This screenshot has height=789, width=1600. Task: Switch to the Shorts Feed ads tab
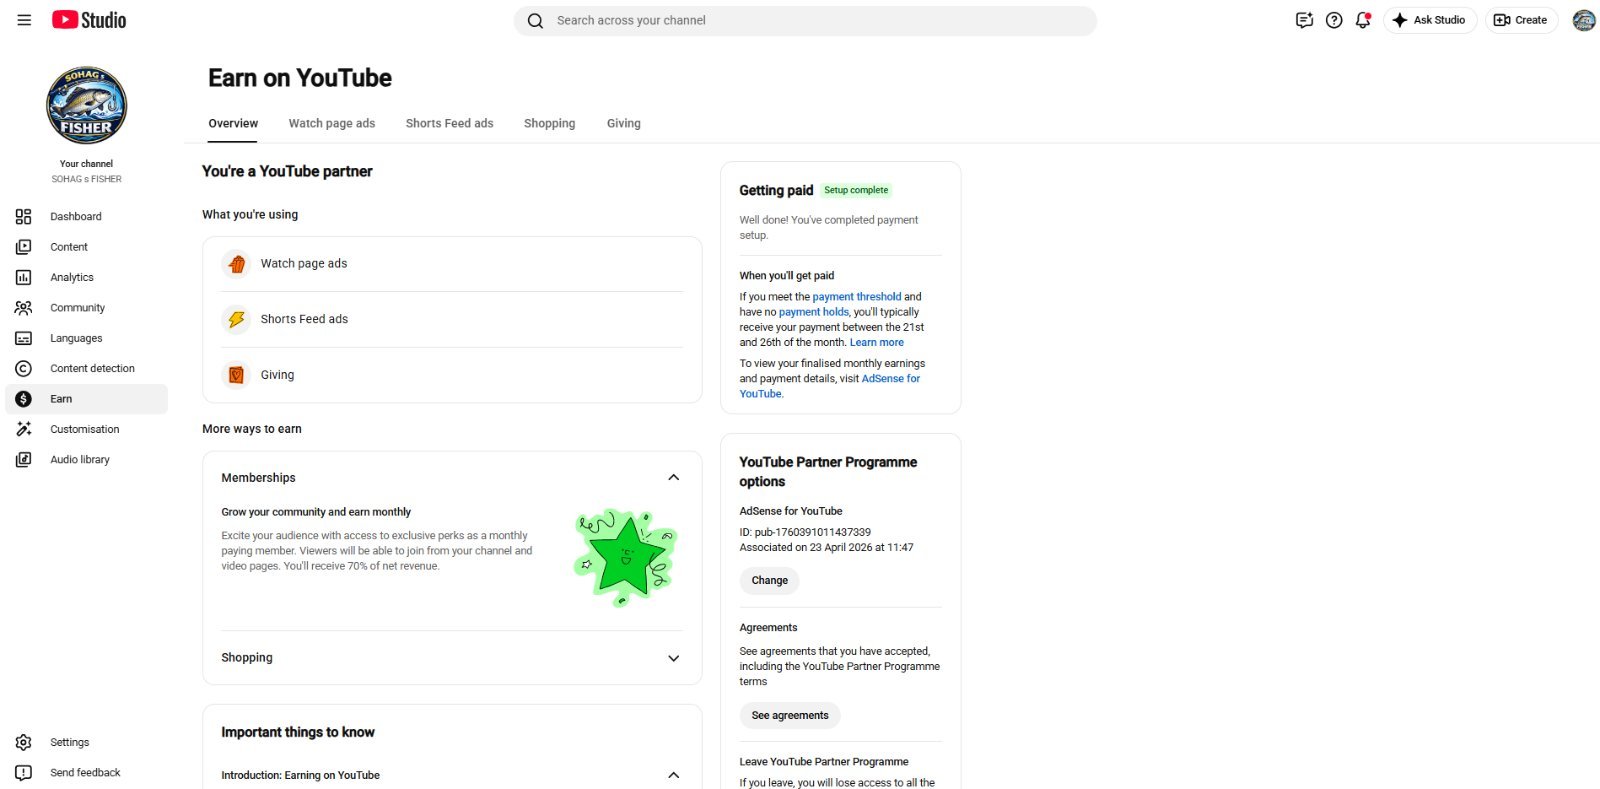(x=450, y=124)
